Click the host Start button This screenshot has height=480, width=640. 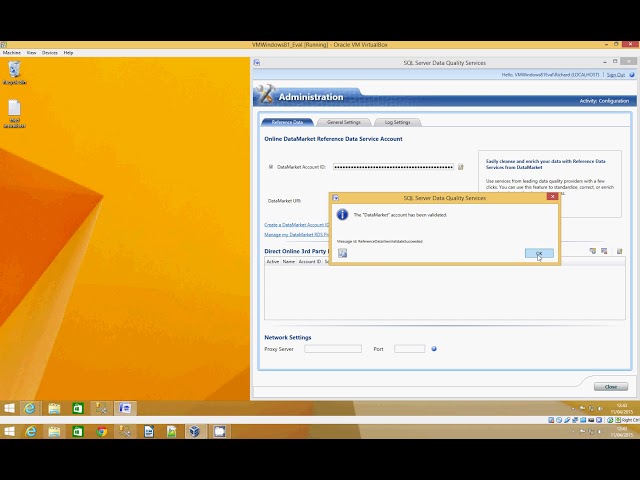tap(9, 431)
